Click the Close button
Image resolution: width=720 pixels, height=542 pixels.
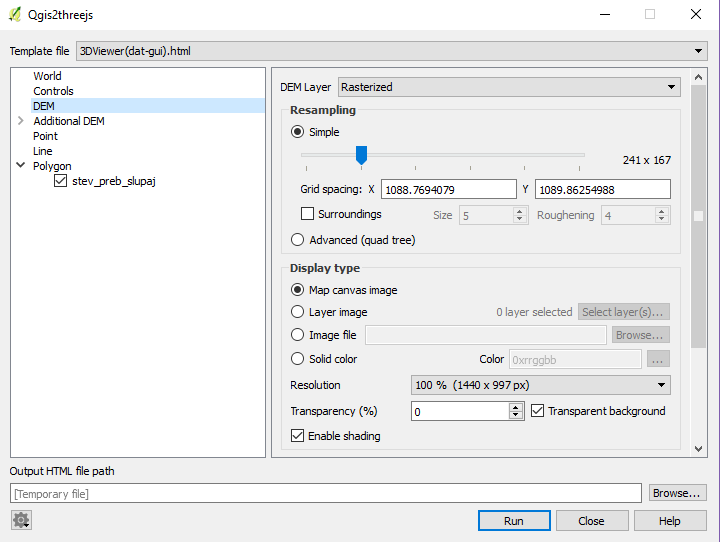coord(591,521)
